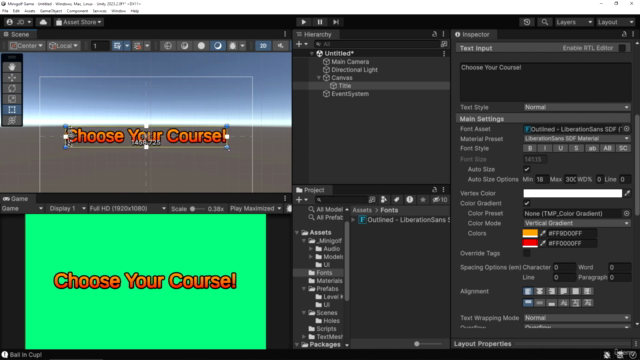The image size is (640, 360).
Task: Click the Step frame button
Action: click(336, 22)
